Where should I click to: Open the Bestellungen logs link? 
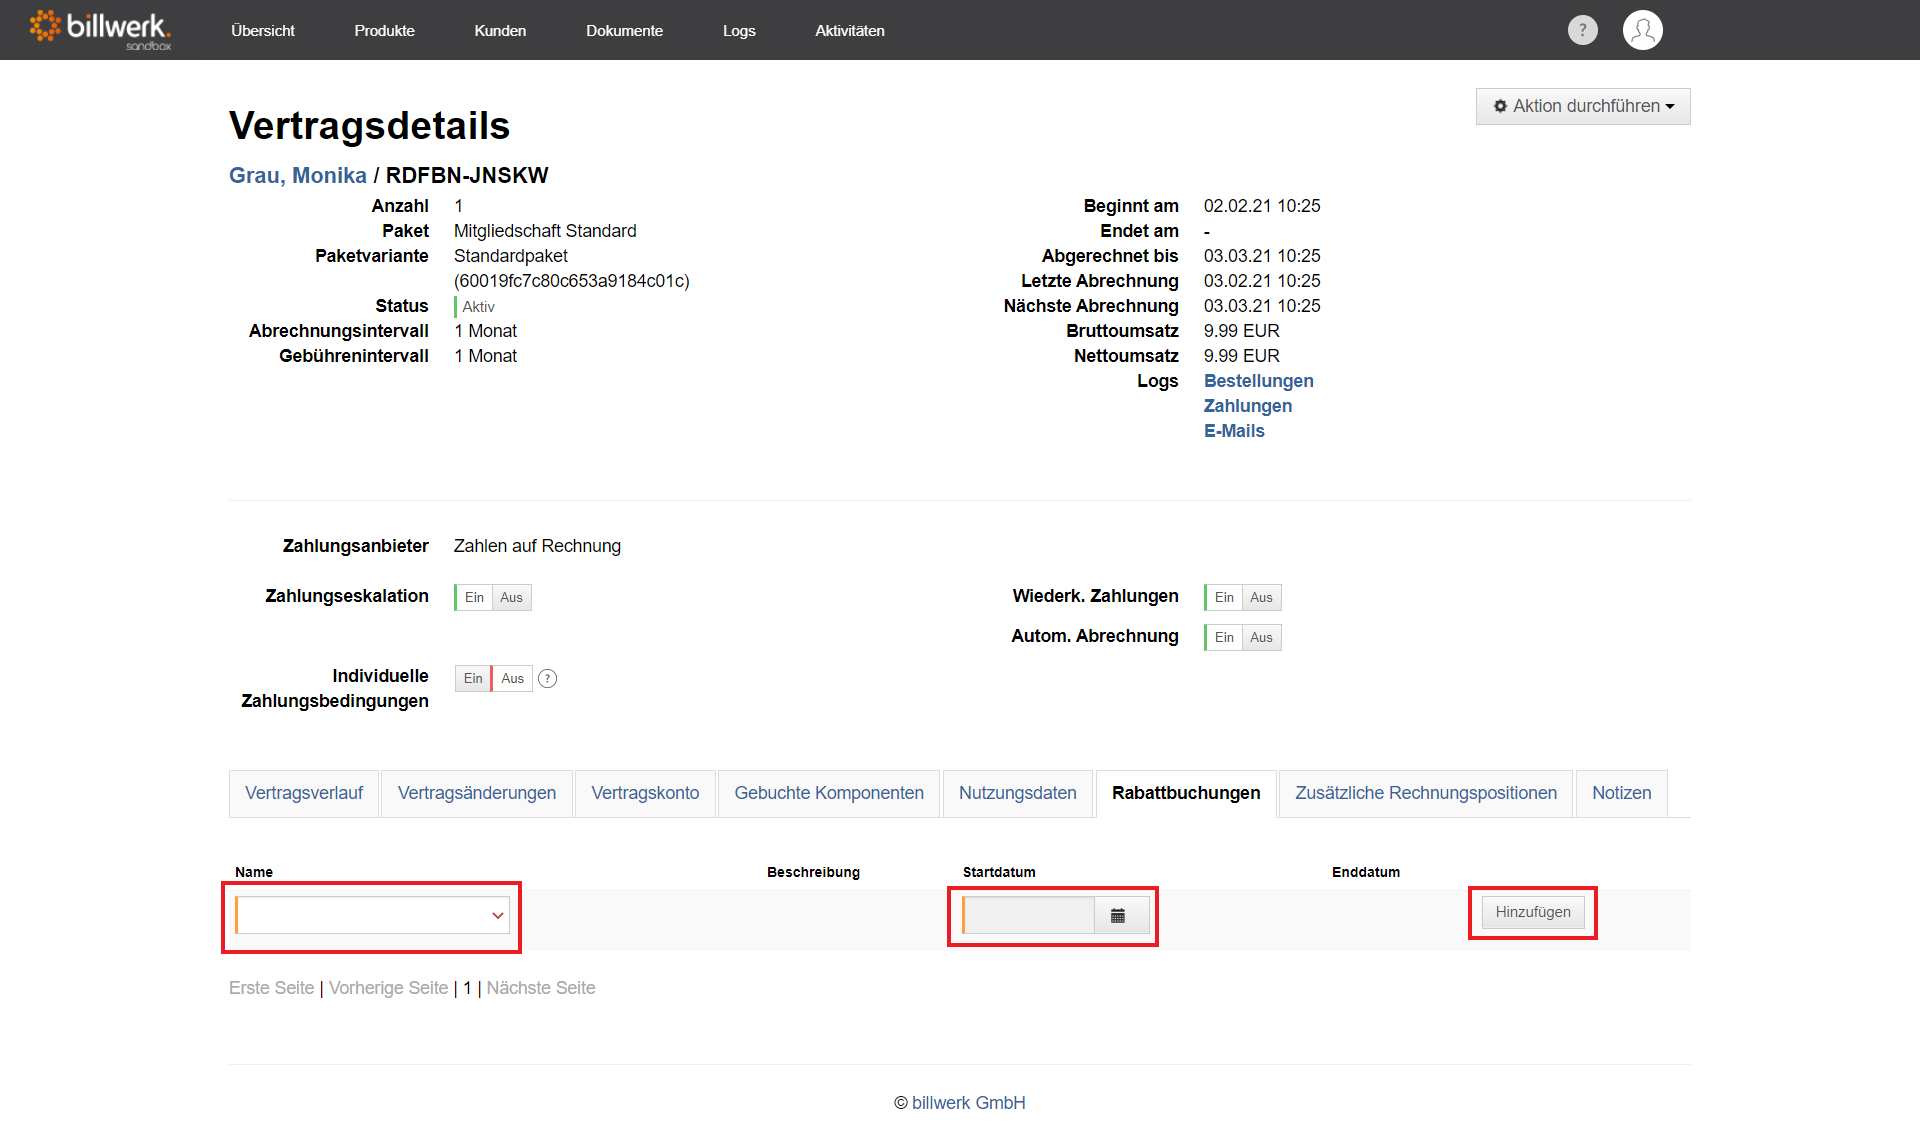[1258, 381]
